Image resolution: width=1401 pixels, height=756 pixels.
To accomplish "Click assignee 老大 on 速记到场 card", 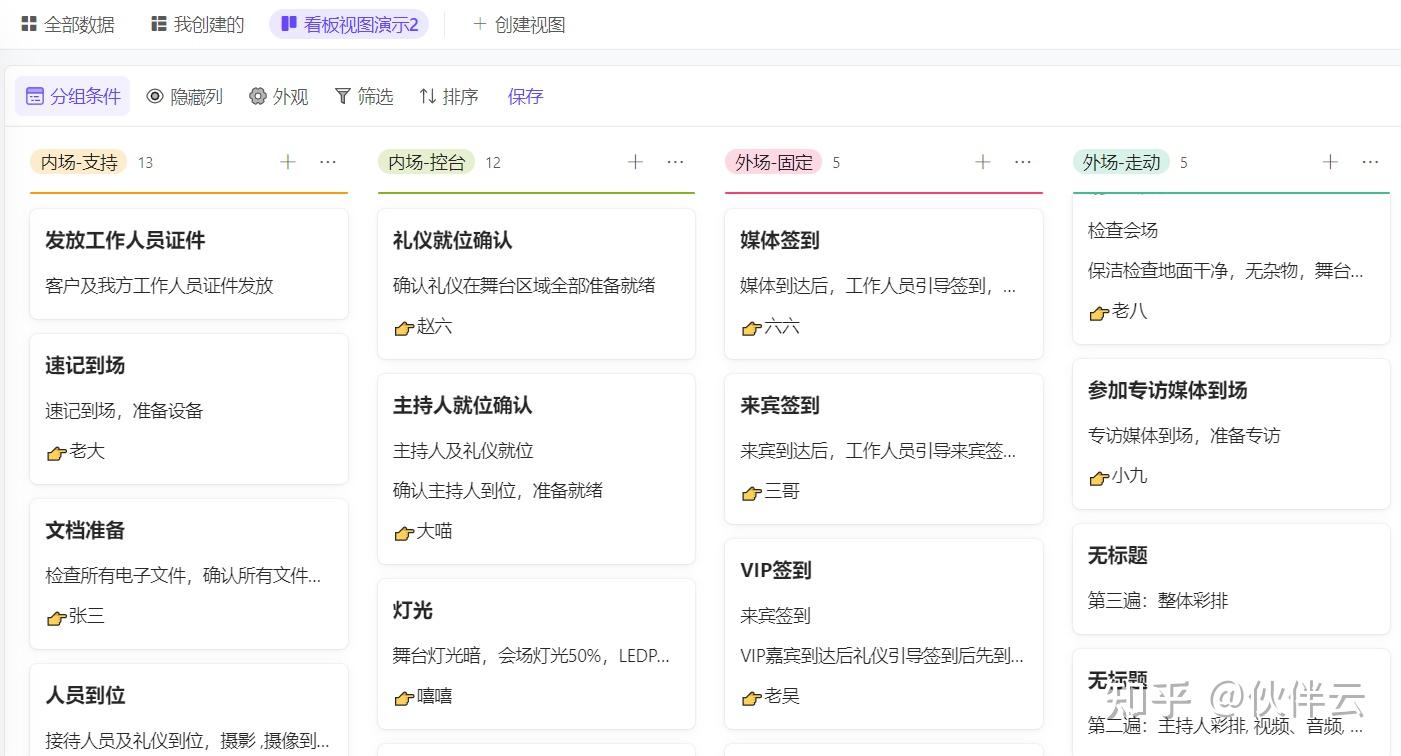I will tap(76, 451).
